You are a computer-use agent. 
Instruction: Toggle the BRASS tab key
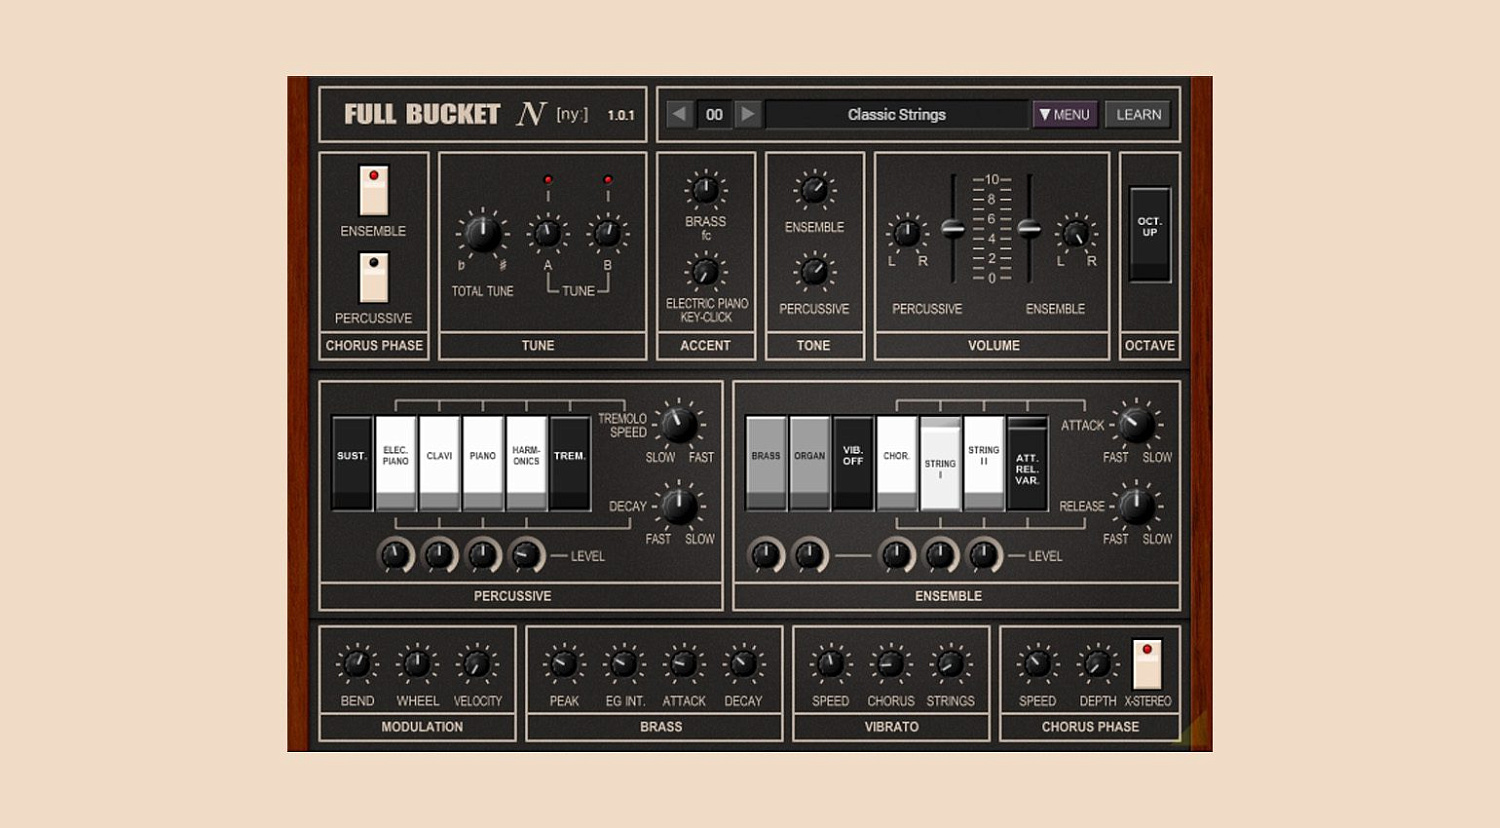tap(766, 463)
